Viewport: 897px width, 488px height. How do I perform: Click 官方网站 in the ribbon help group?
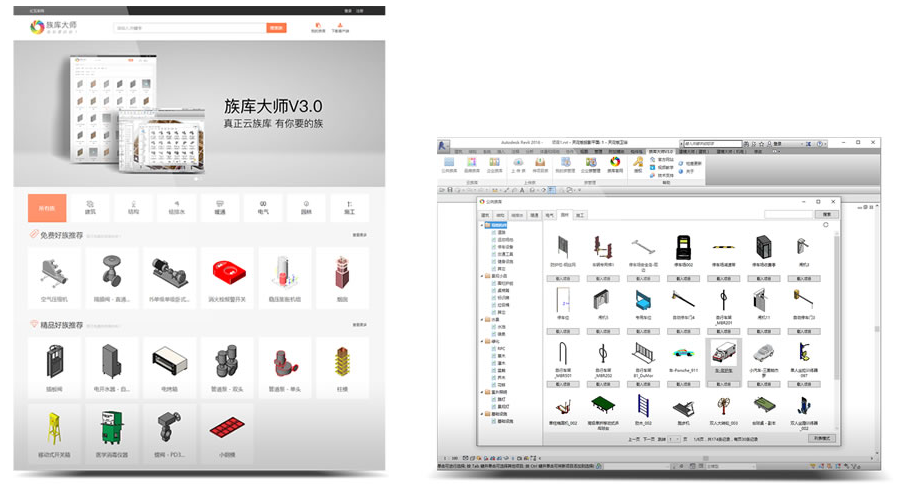pos(662,160)
